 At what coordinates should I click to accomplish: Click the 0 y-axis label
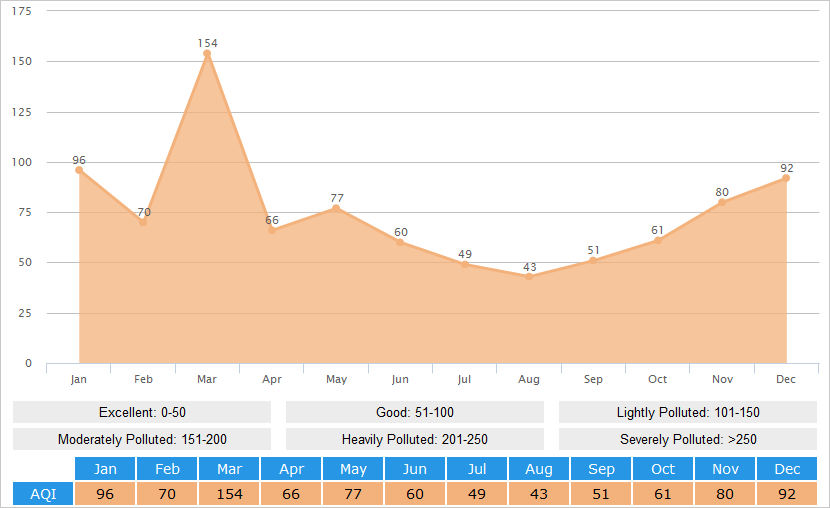[29, 363]
